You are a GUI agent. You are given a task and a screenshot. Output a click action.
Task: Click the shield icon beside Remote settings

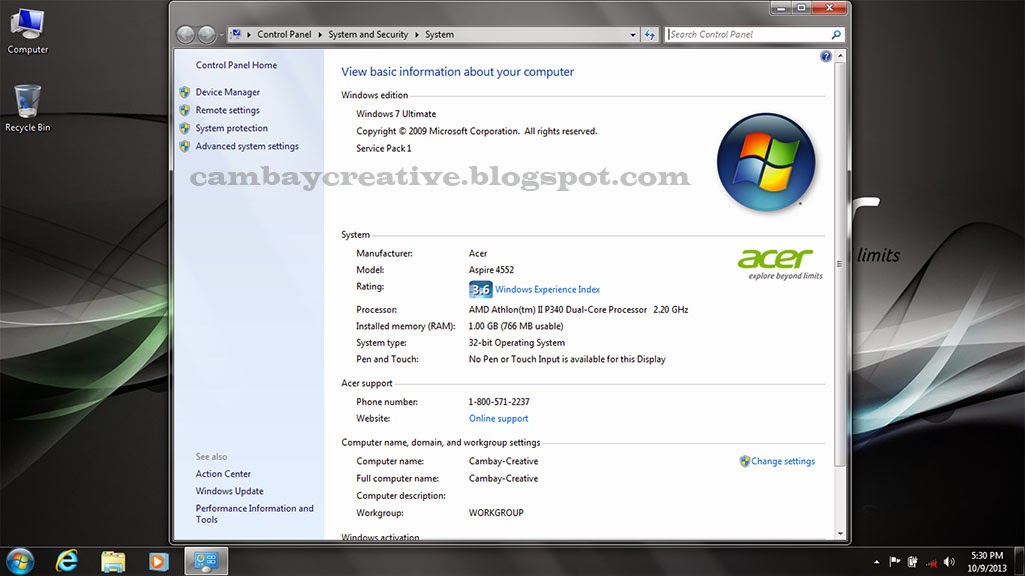184,110
